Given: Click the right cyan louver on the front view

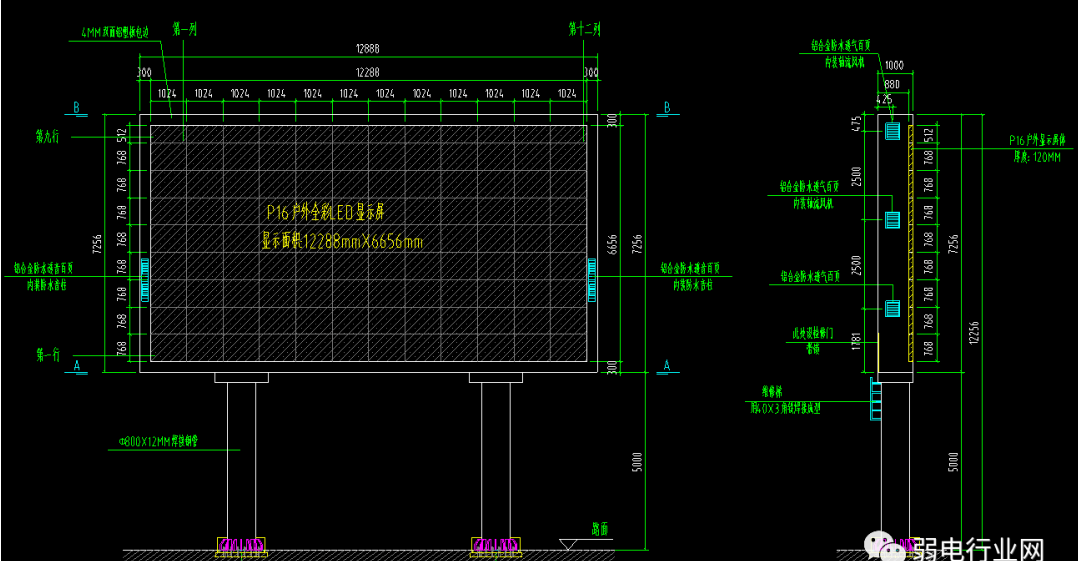Looking at the screenshot, I should tap(592, 279).
